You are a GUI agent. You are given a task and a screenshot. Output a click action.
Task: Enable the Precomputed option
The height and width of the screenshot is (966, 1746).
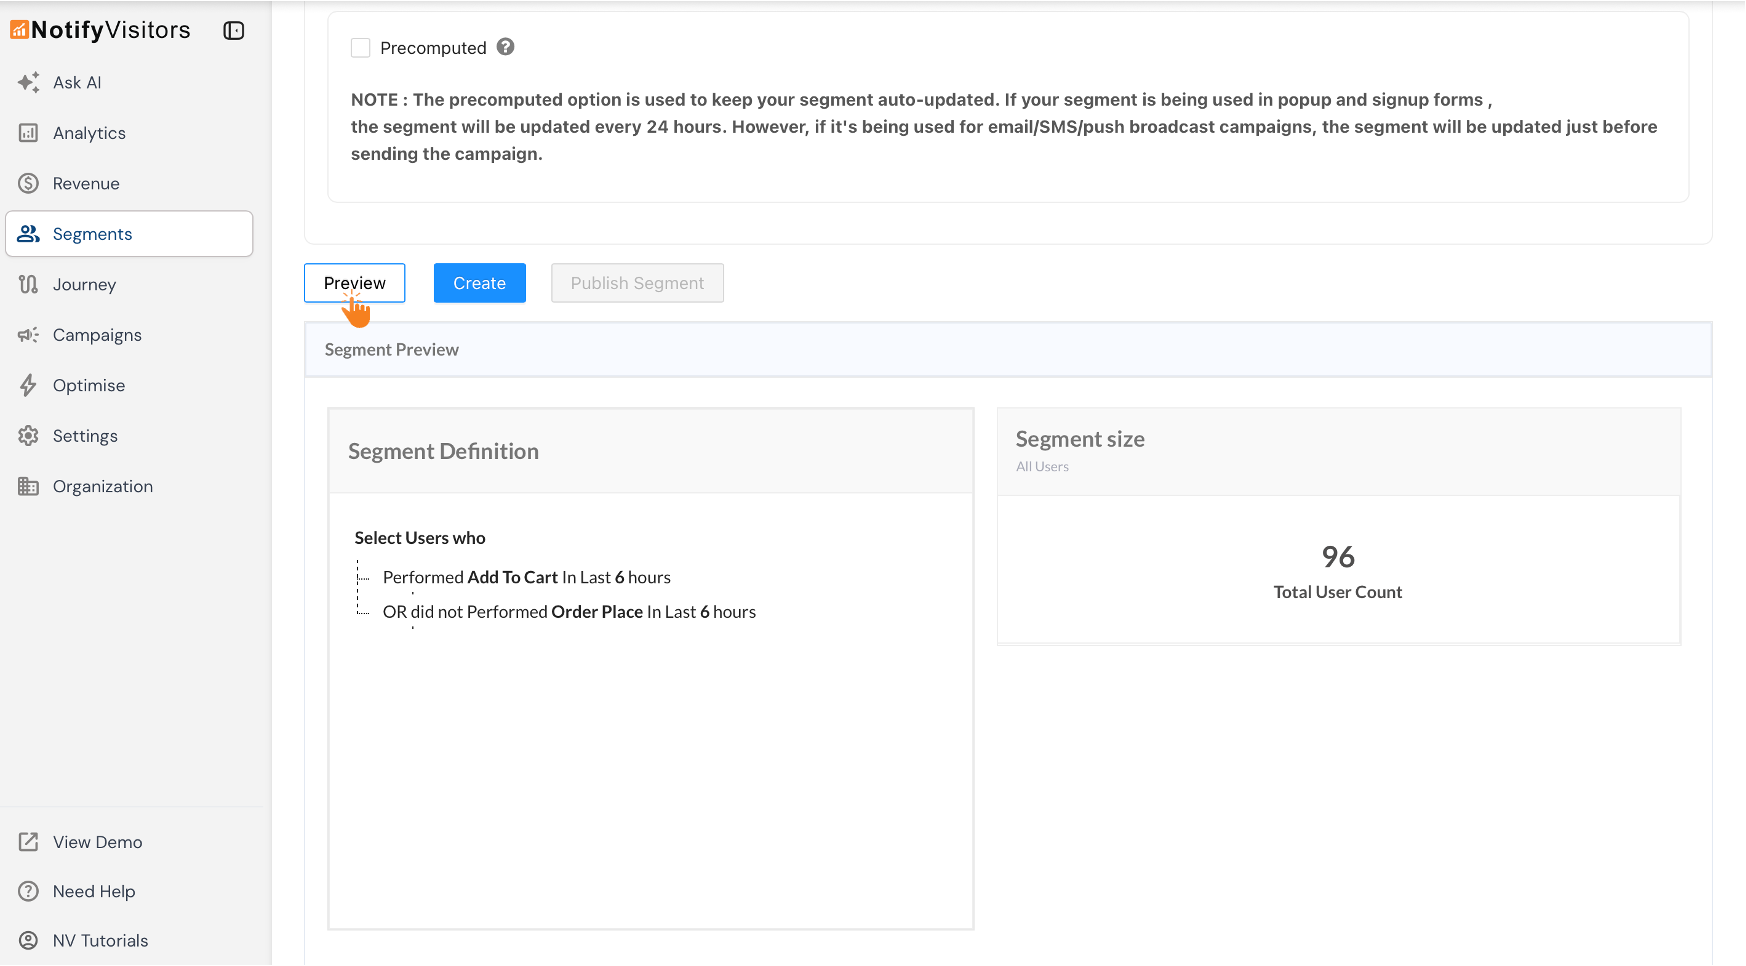(360, 47)
